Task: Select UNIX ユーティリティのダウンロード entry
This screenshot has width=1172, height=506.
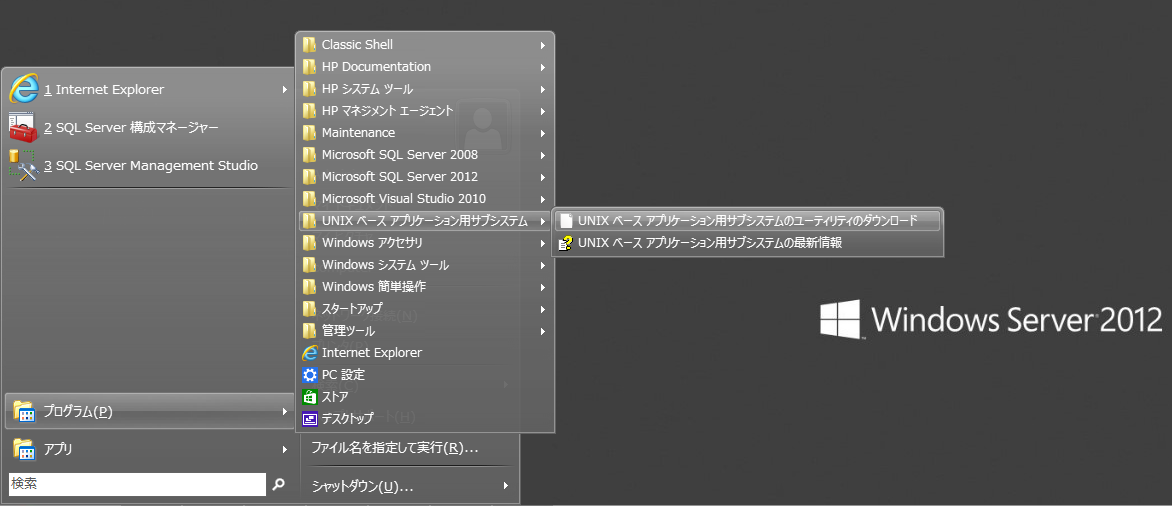Action: [x=747, y=221]
